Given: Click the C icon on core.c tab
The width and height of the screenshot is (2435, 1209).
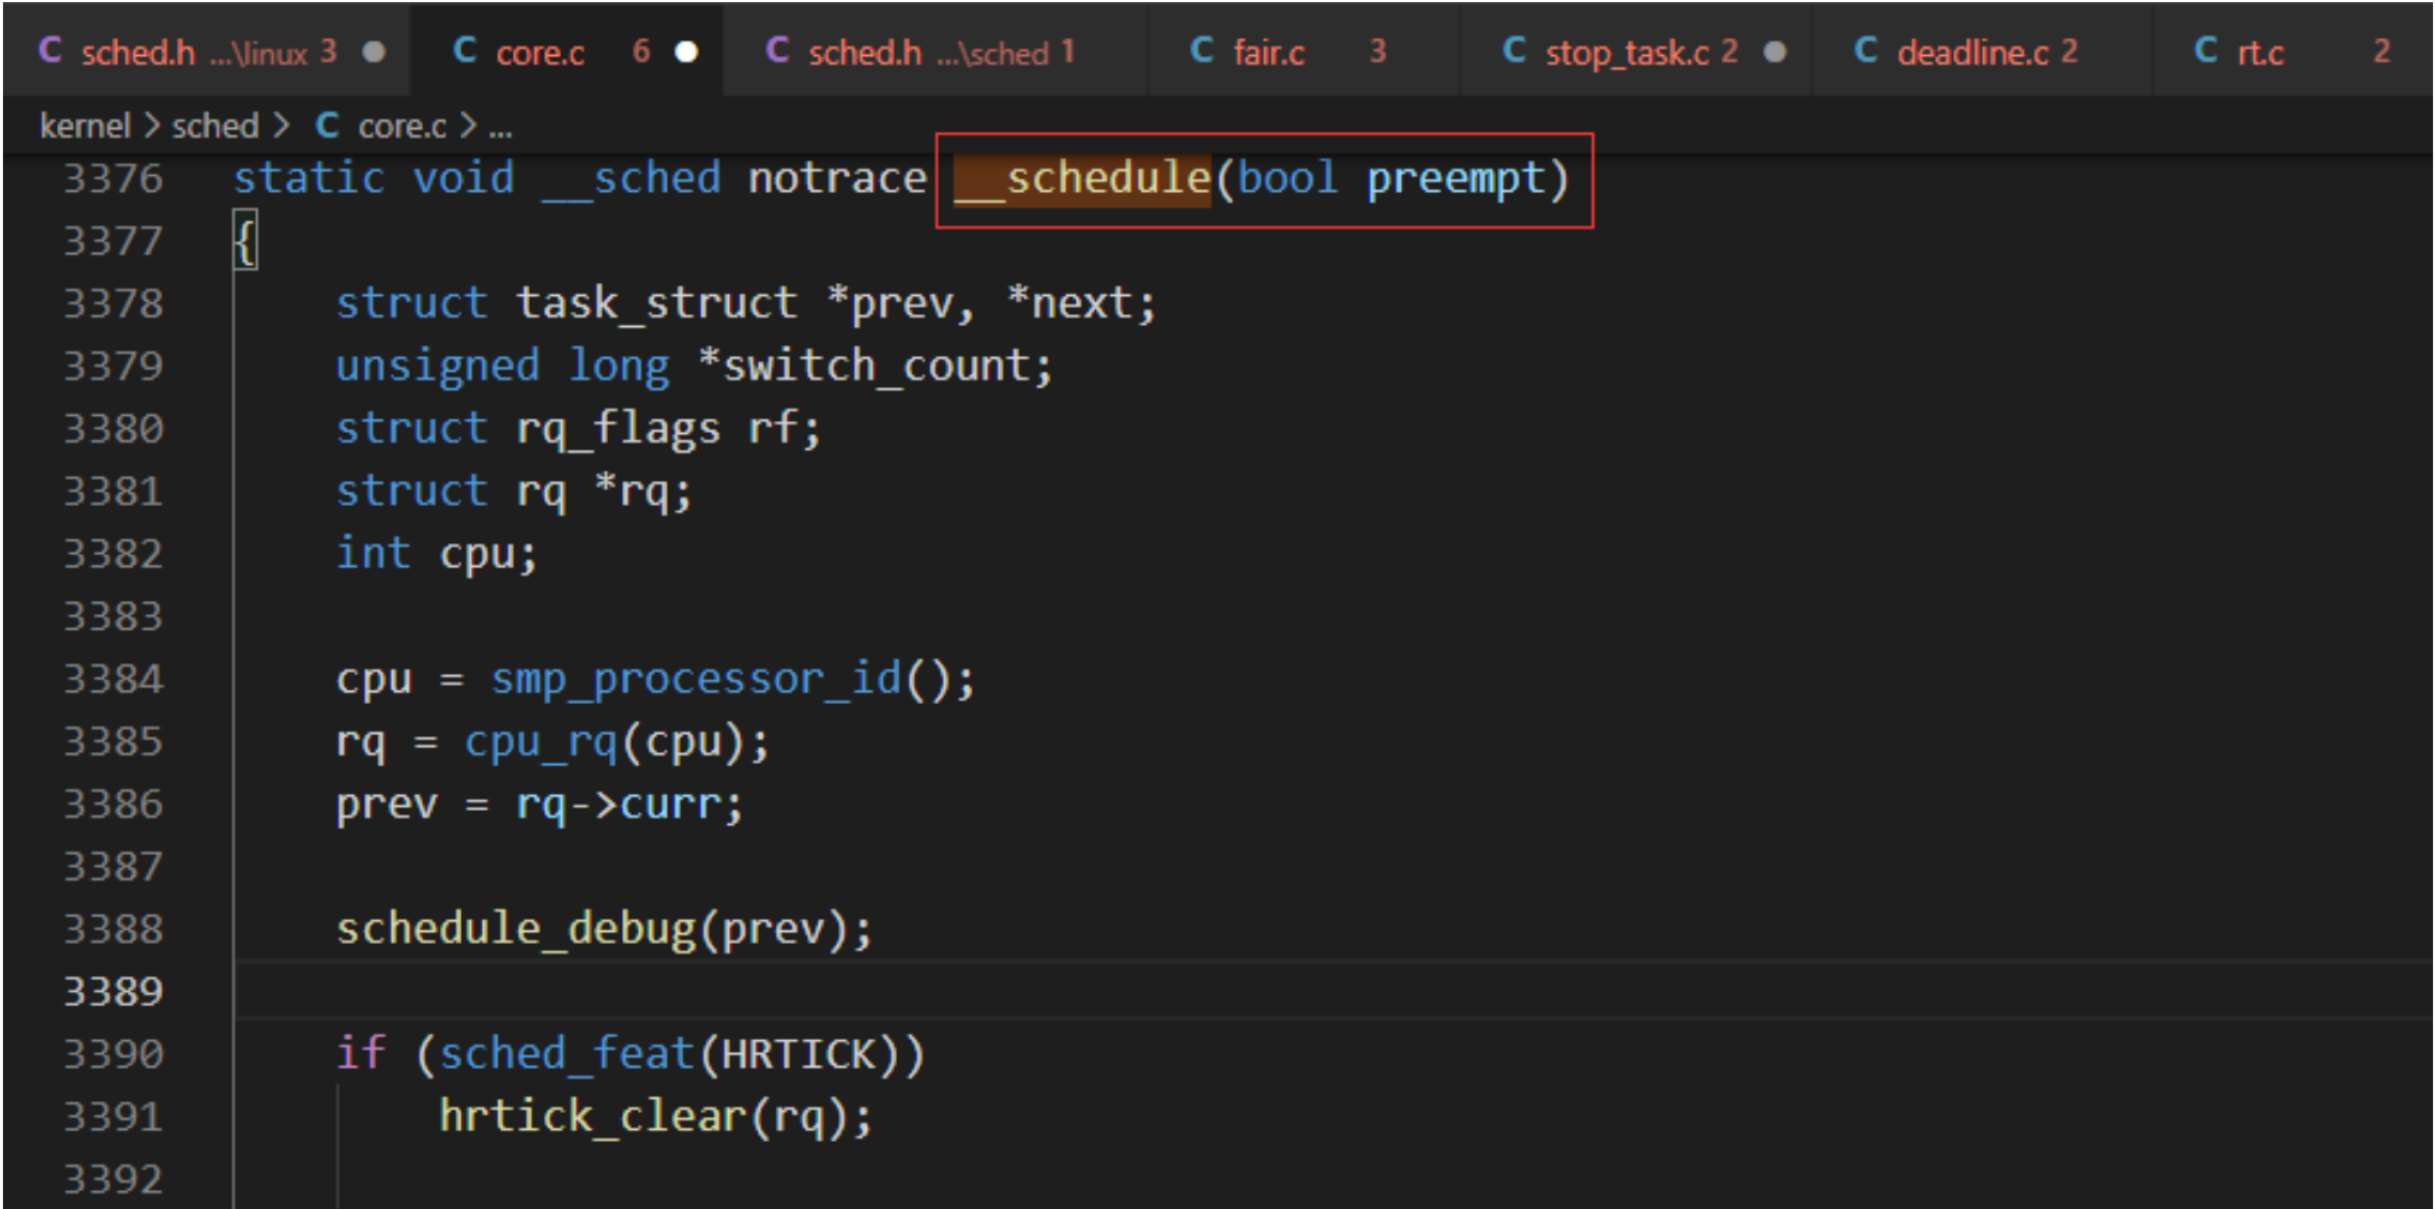Looking at the screenshot, I should tap(464, 50).
